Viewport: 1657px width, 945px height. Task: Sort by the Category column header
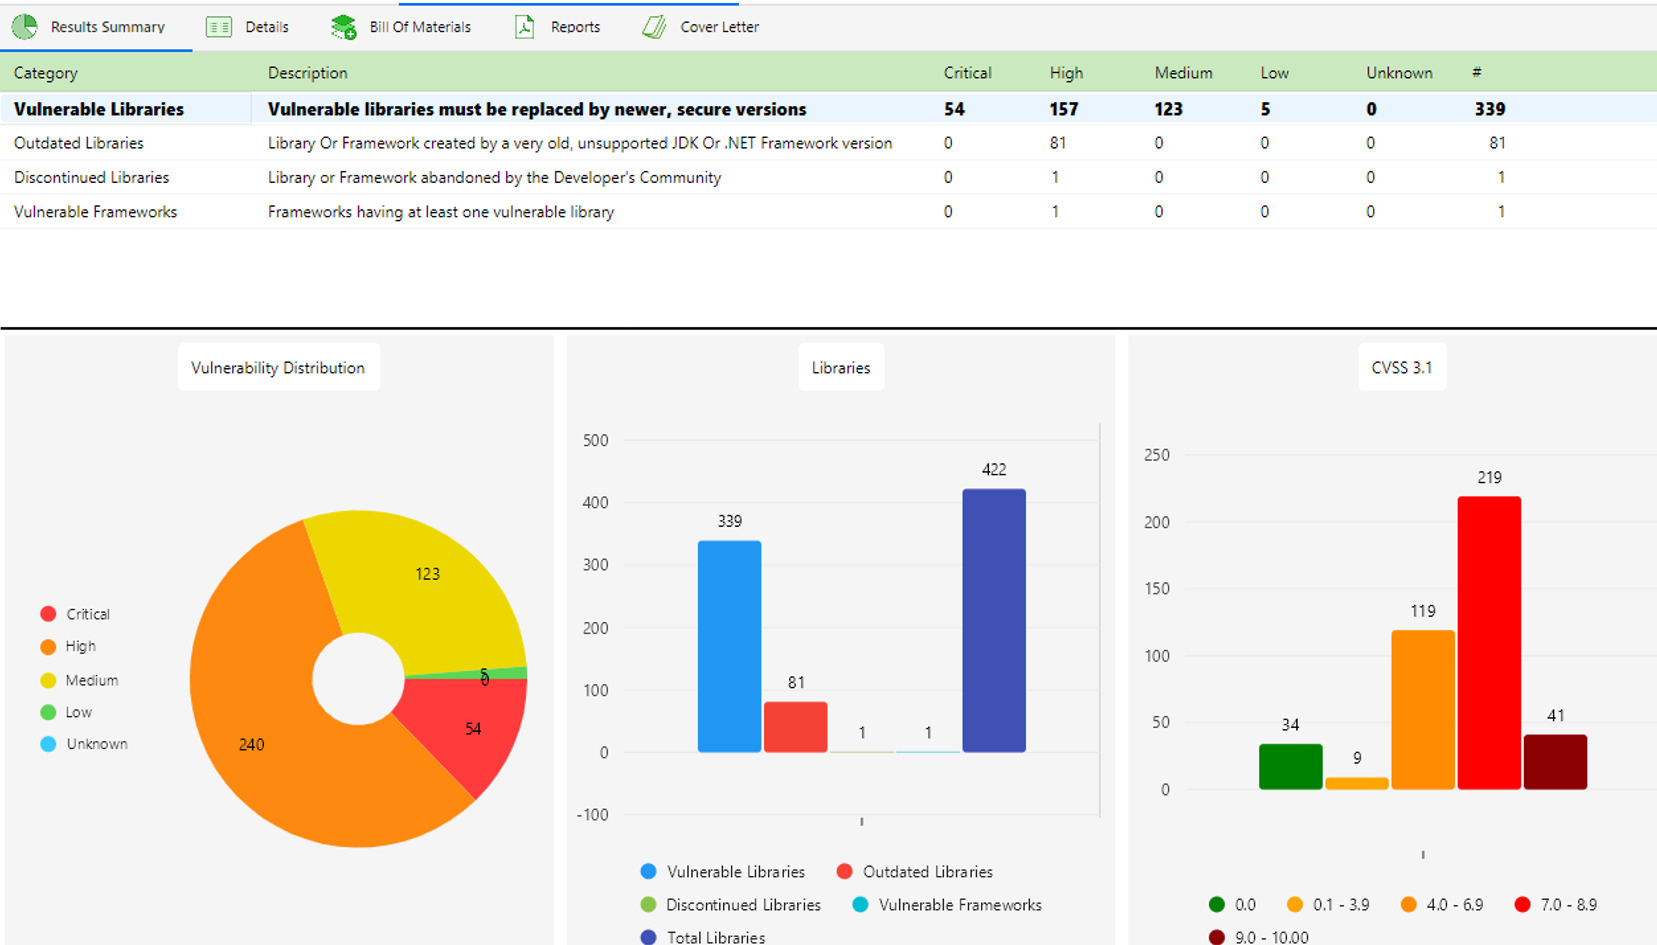click(x=46, y=73)
